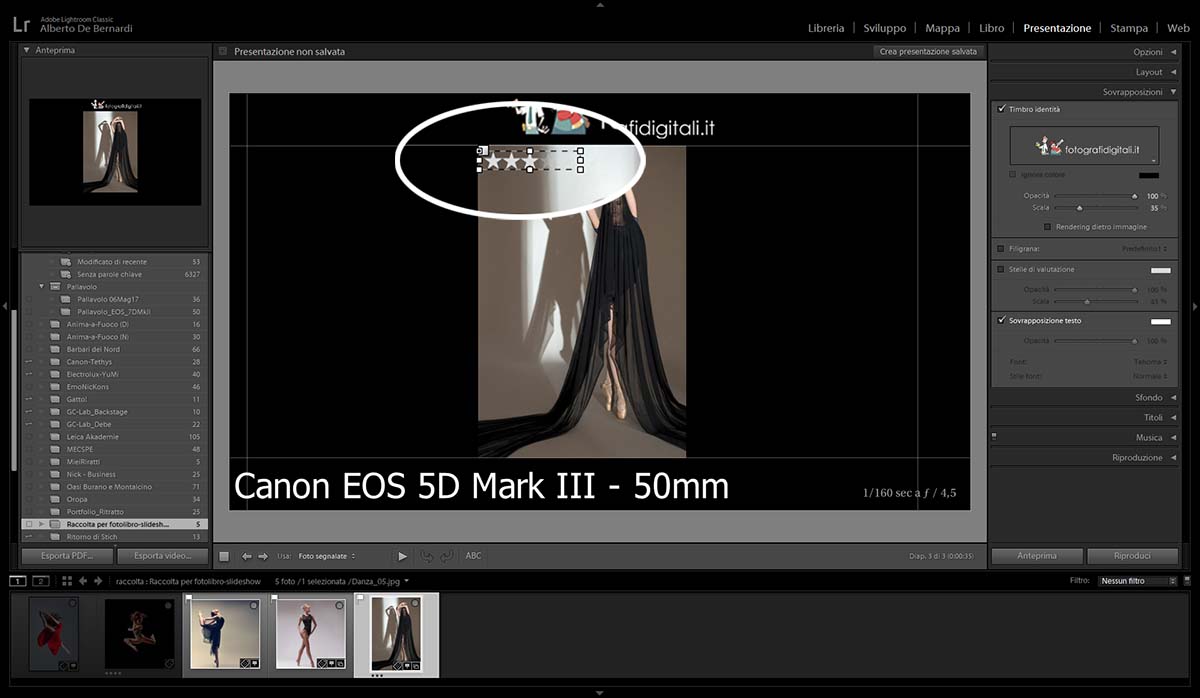The image size is (1200, 698).
Task: Click the filmstrip go-back arrow icon
Action: pyautogui.click(x=83, y=581)
